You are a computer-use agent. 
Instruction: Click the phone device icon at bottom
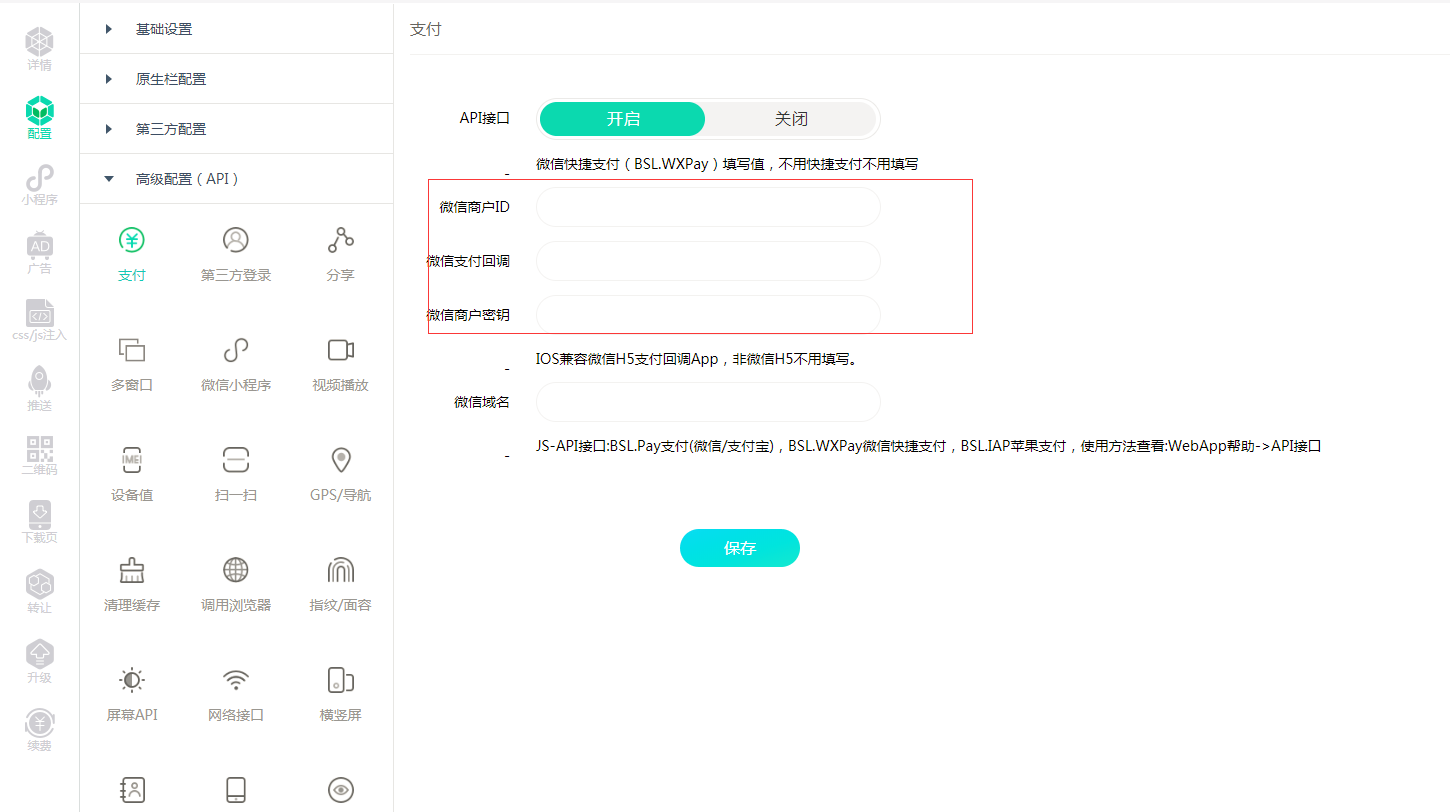click(236, 790)
